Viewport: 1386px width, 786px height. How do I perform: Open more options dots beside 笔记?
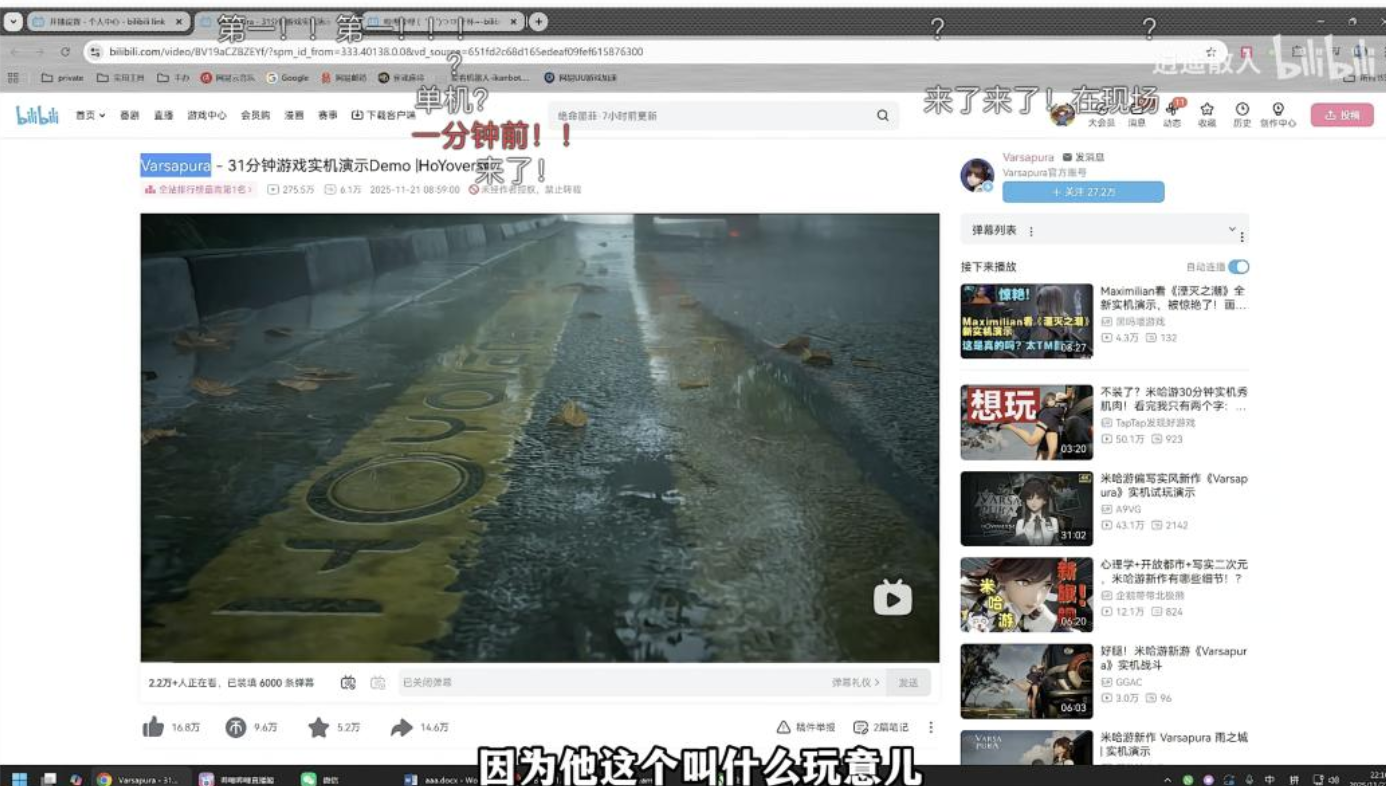[931, 727]
